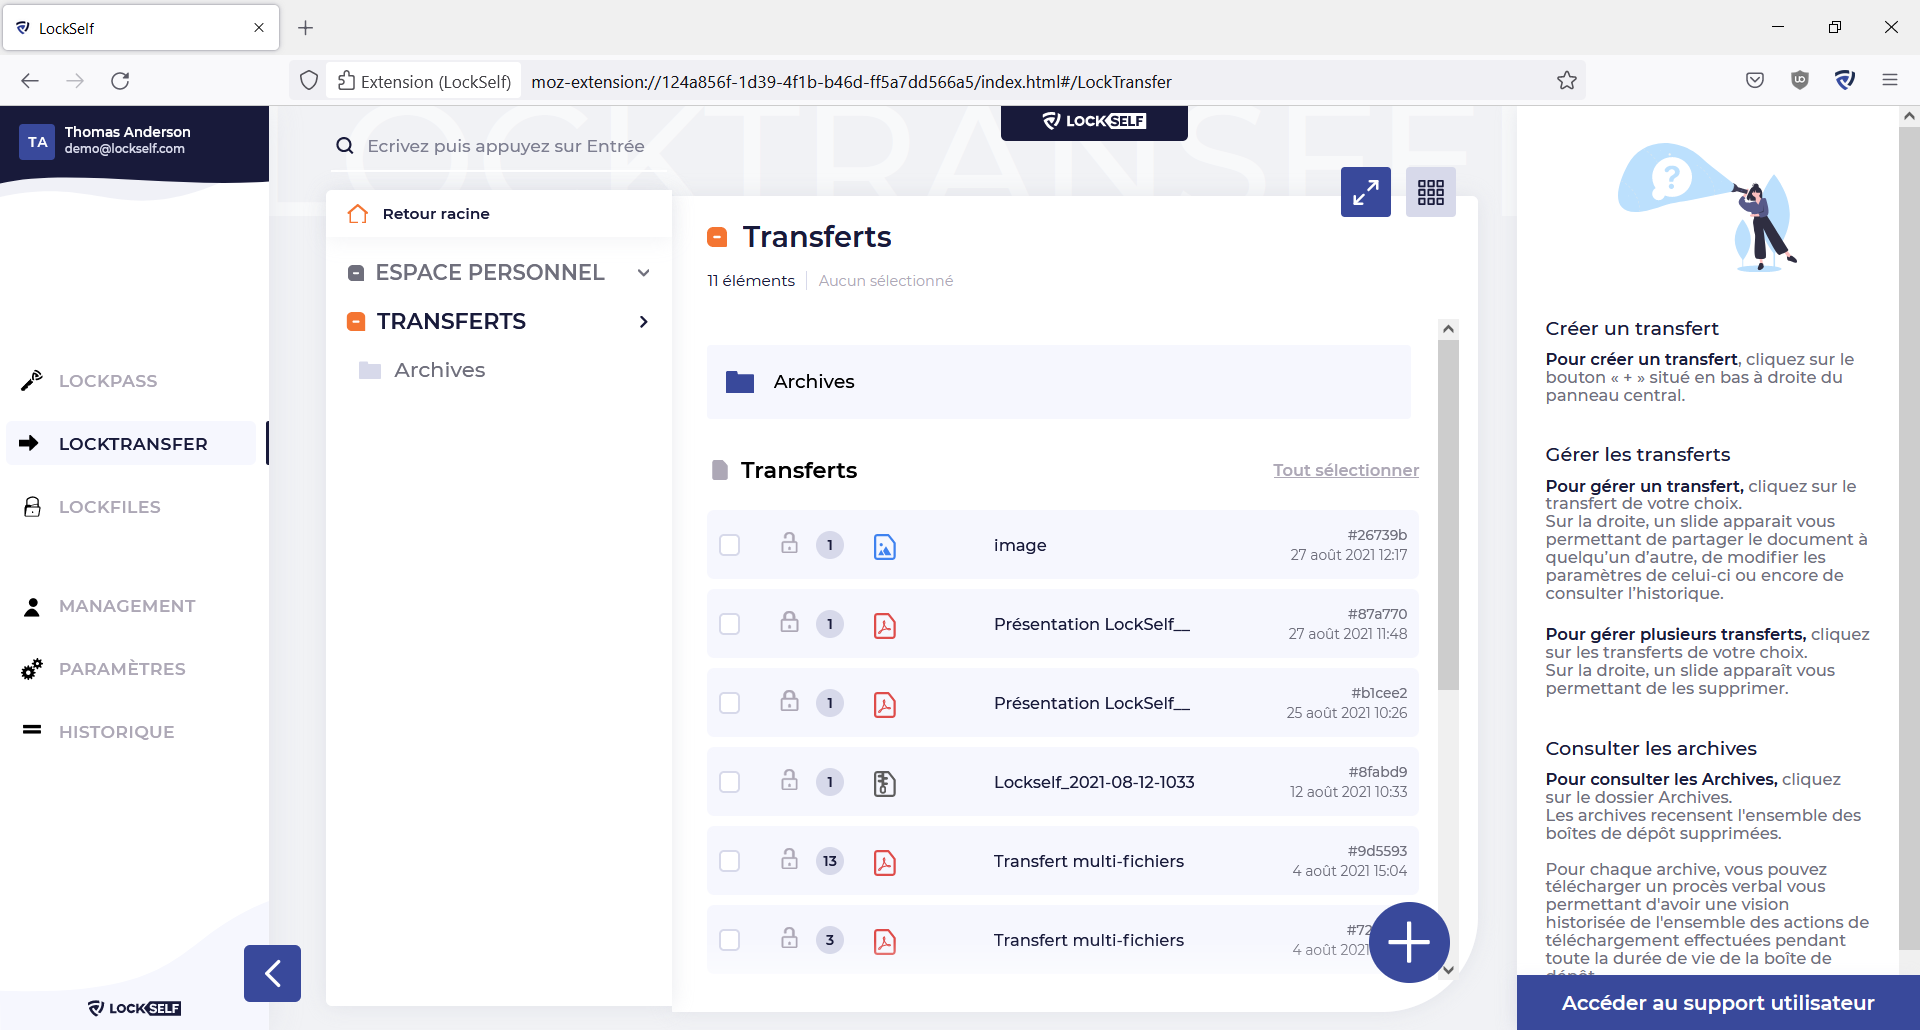Click the Tout sélectionner link
The width and height of the screenshot is (1920, 1030).
[1346, 470]
